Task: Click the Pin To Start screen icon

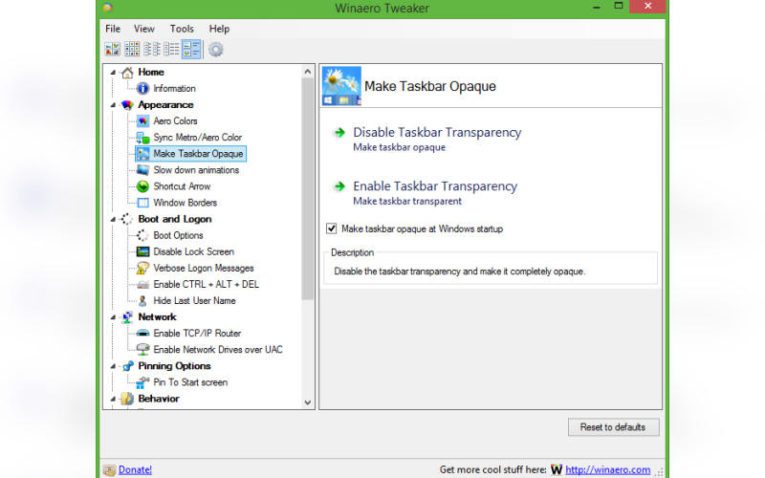Action: pos(142,382)
